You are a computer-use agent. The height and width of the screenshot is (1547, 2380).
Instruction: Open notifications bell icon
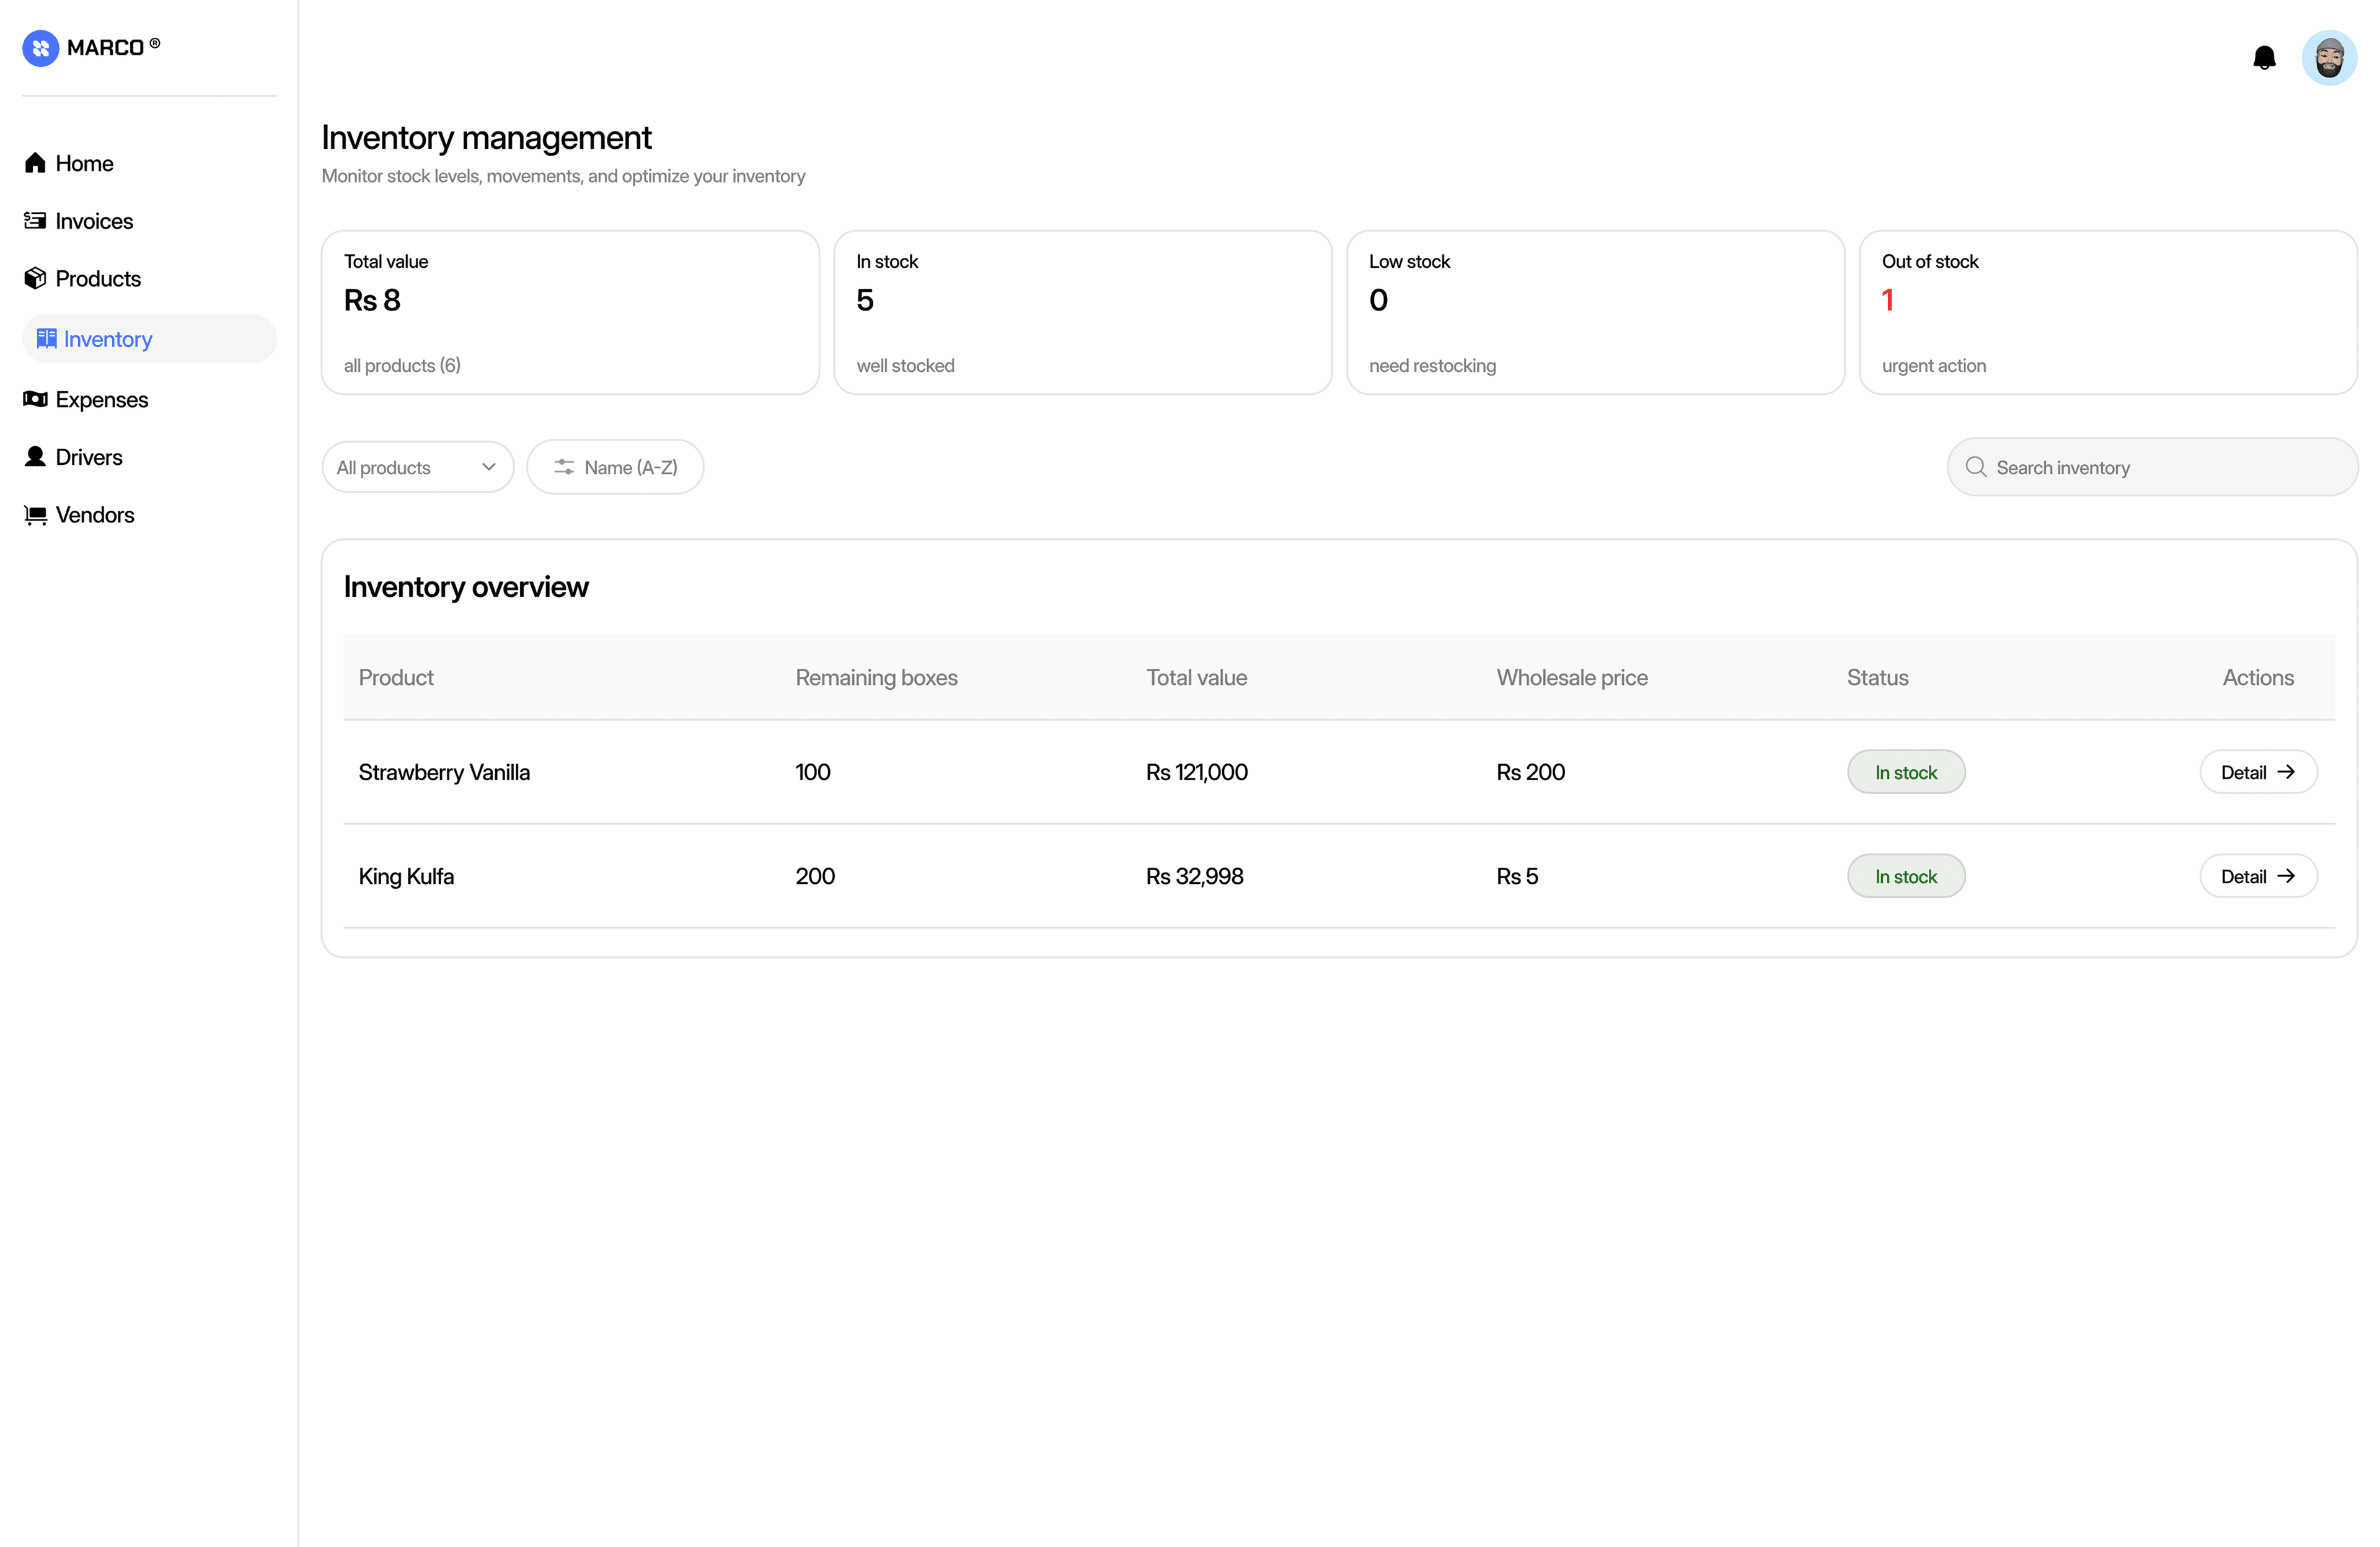coord(2264,58)
